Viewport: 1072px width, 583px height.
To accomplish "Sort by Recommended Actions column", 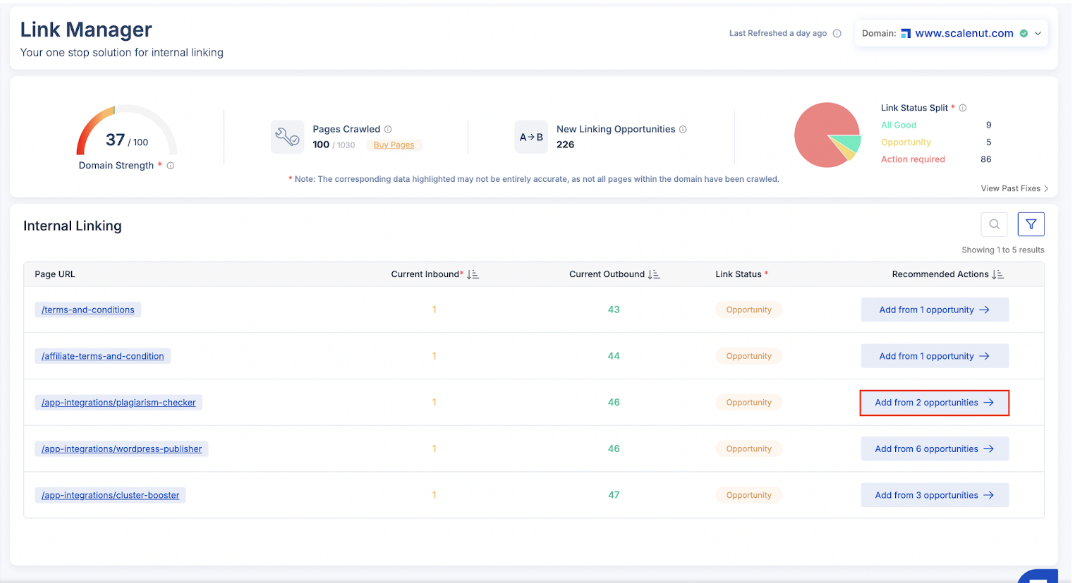I will click(998, 274).
